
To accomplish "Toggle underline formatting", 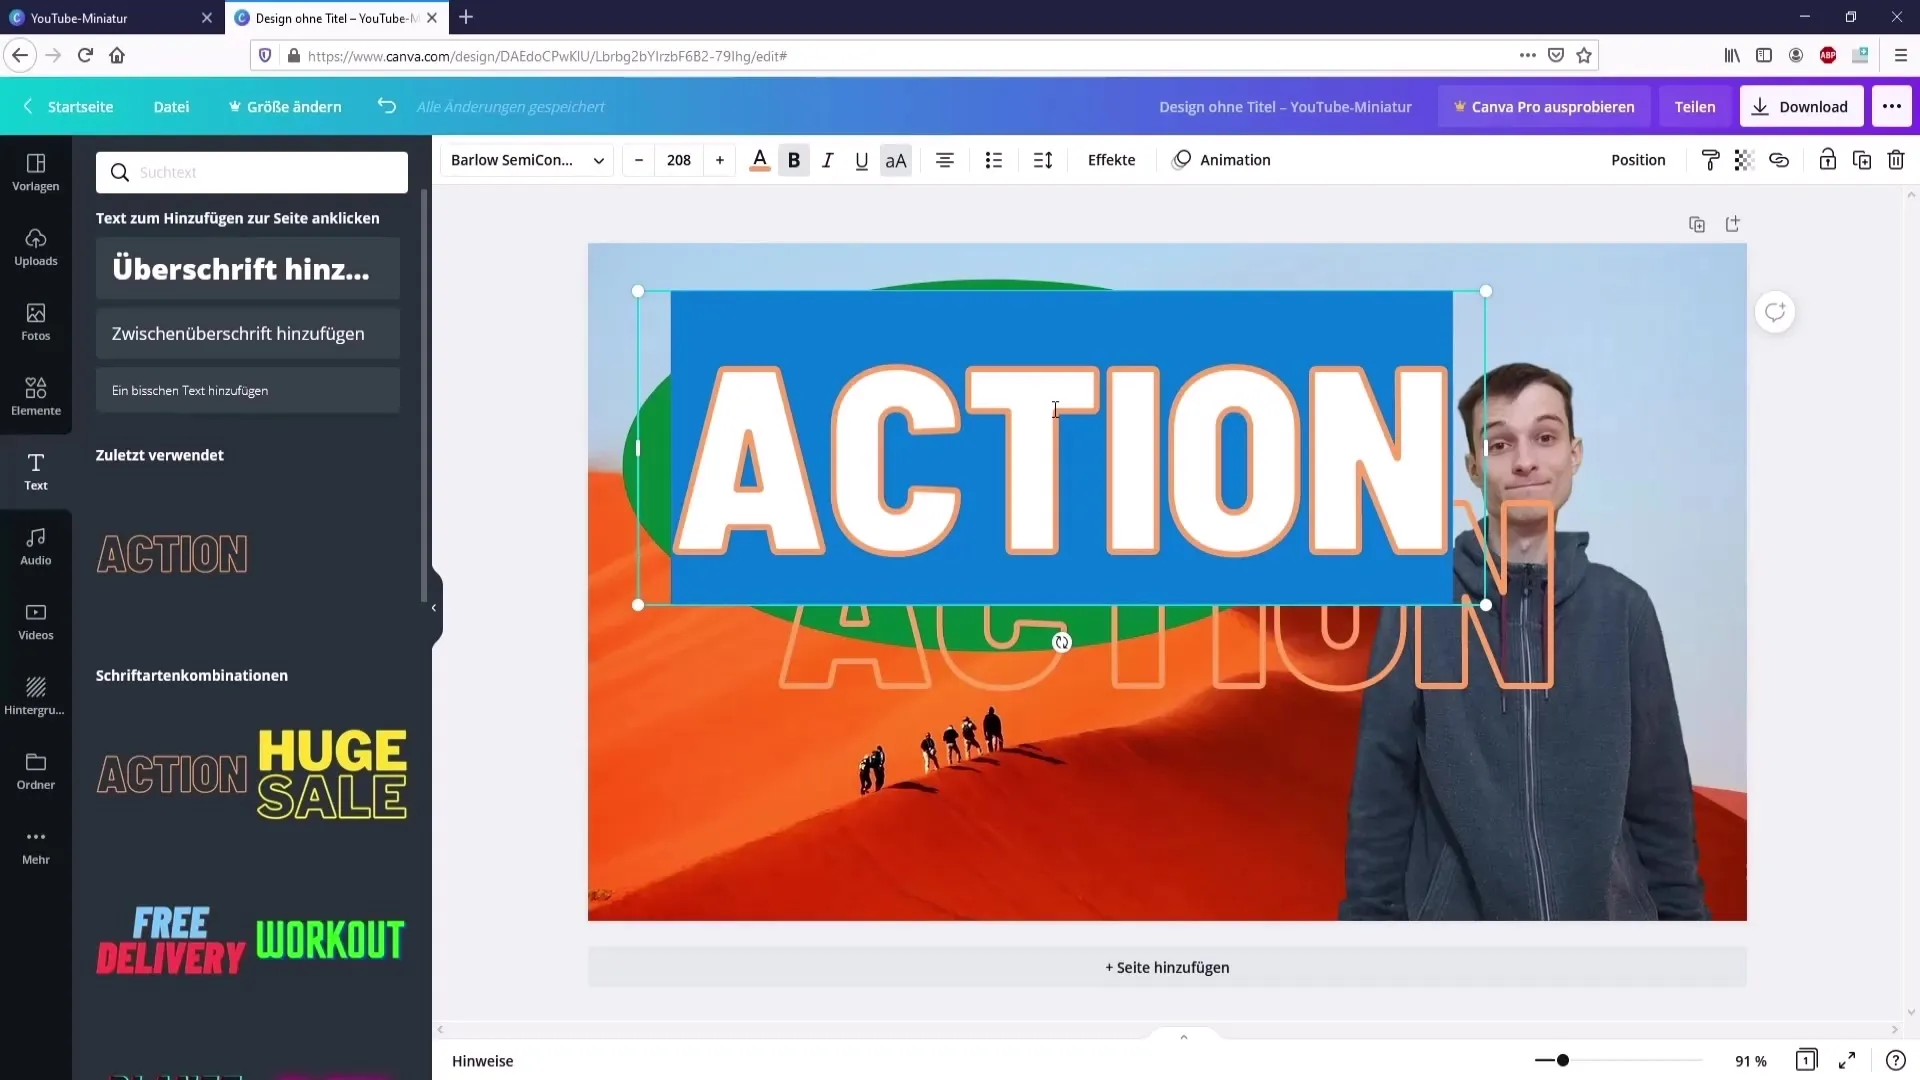I will click(x=862, y=160).
